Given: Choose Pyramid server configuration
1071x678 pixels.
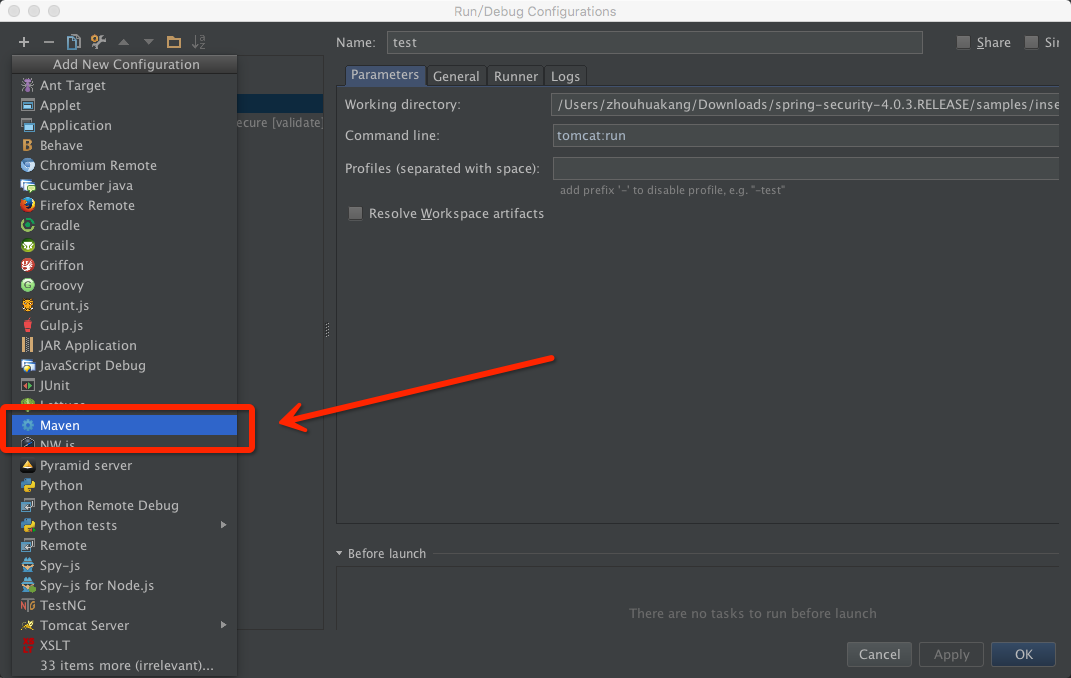Looking at the screenshot, I should tap(124, 466).
